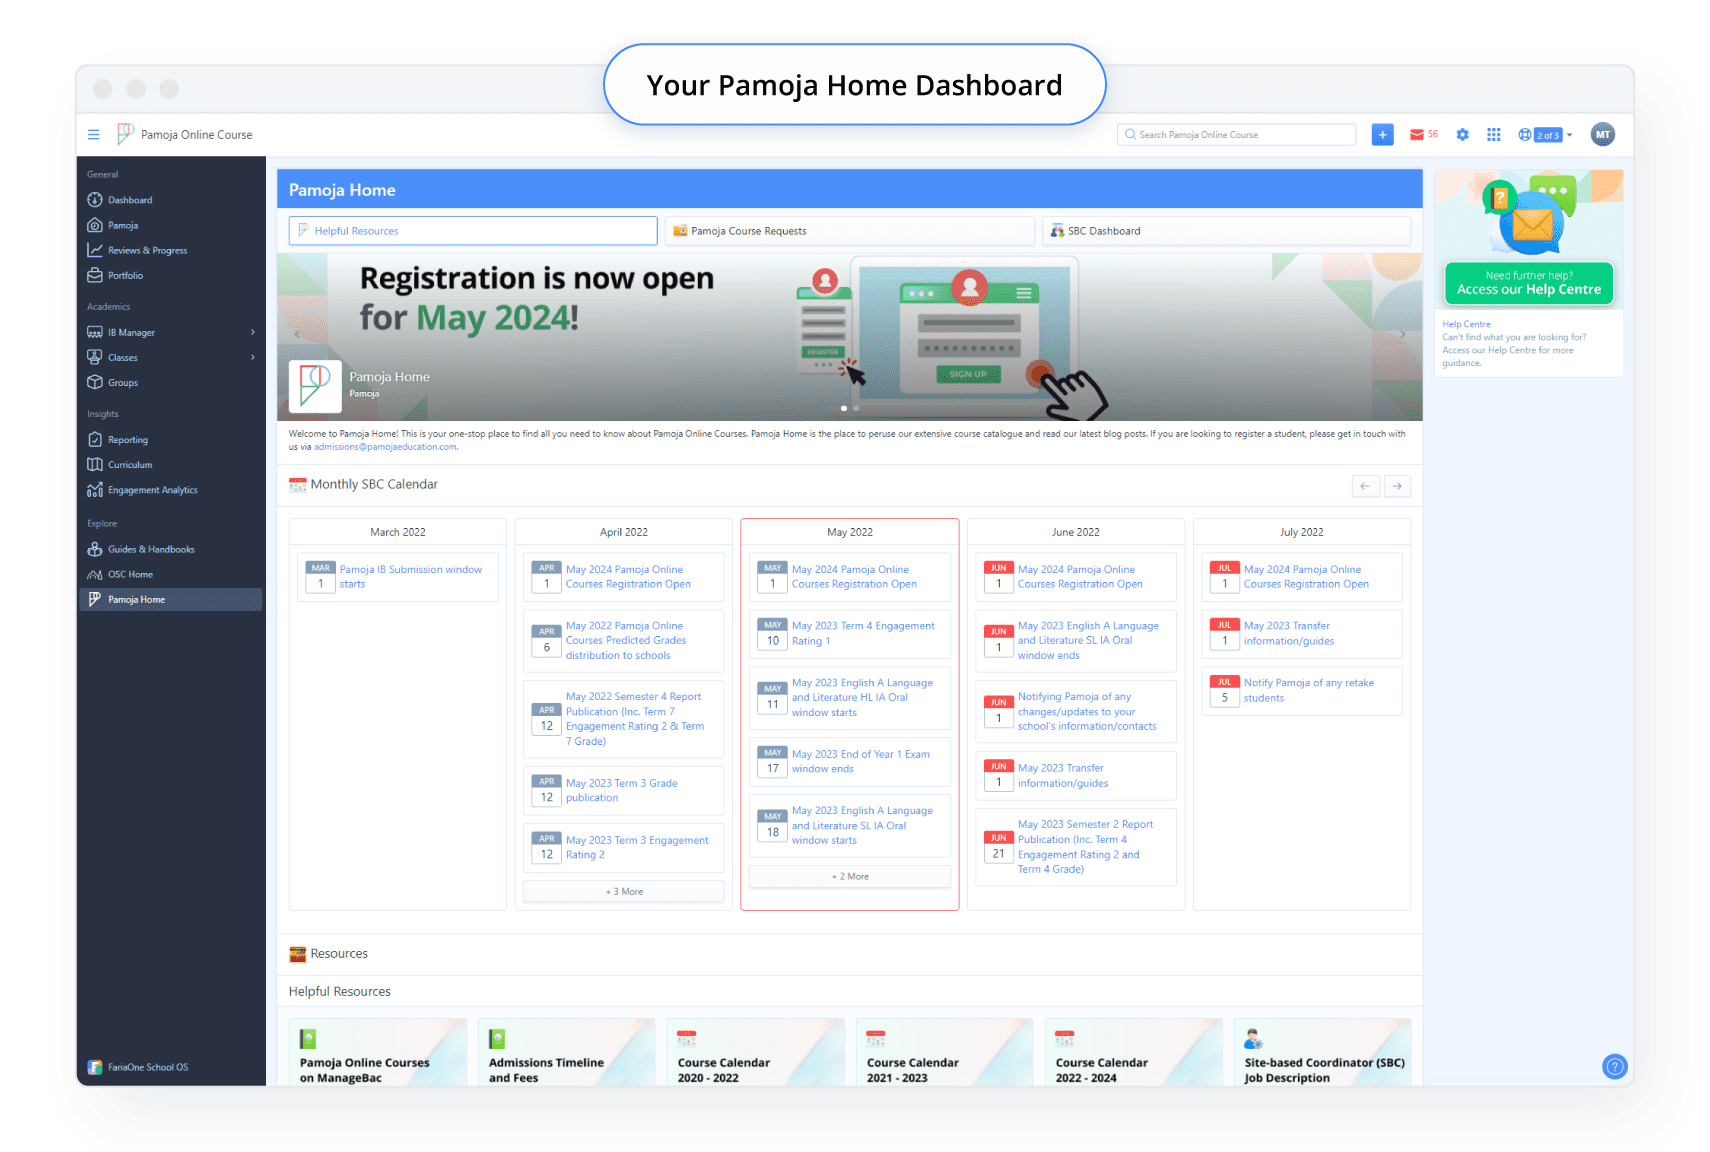
Task: Expand +2 More in May 2022
Action: [850, 876]
